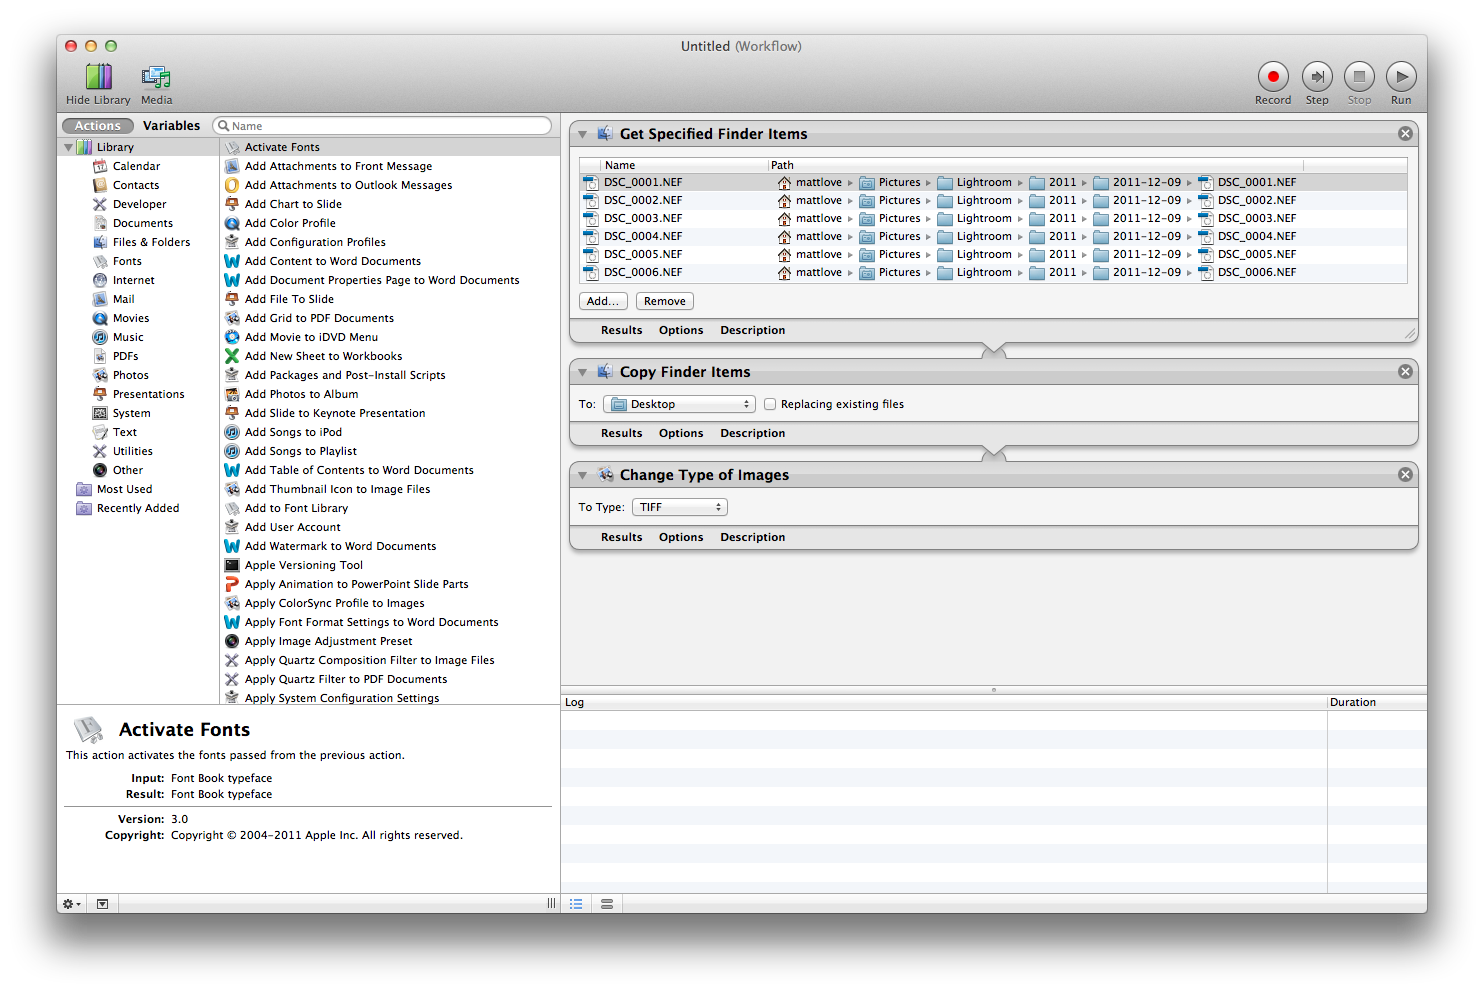Viewport: 1484px width, 992px height.
Task: Select the Activate Fonts action
Action: (x=390, y=147)
